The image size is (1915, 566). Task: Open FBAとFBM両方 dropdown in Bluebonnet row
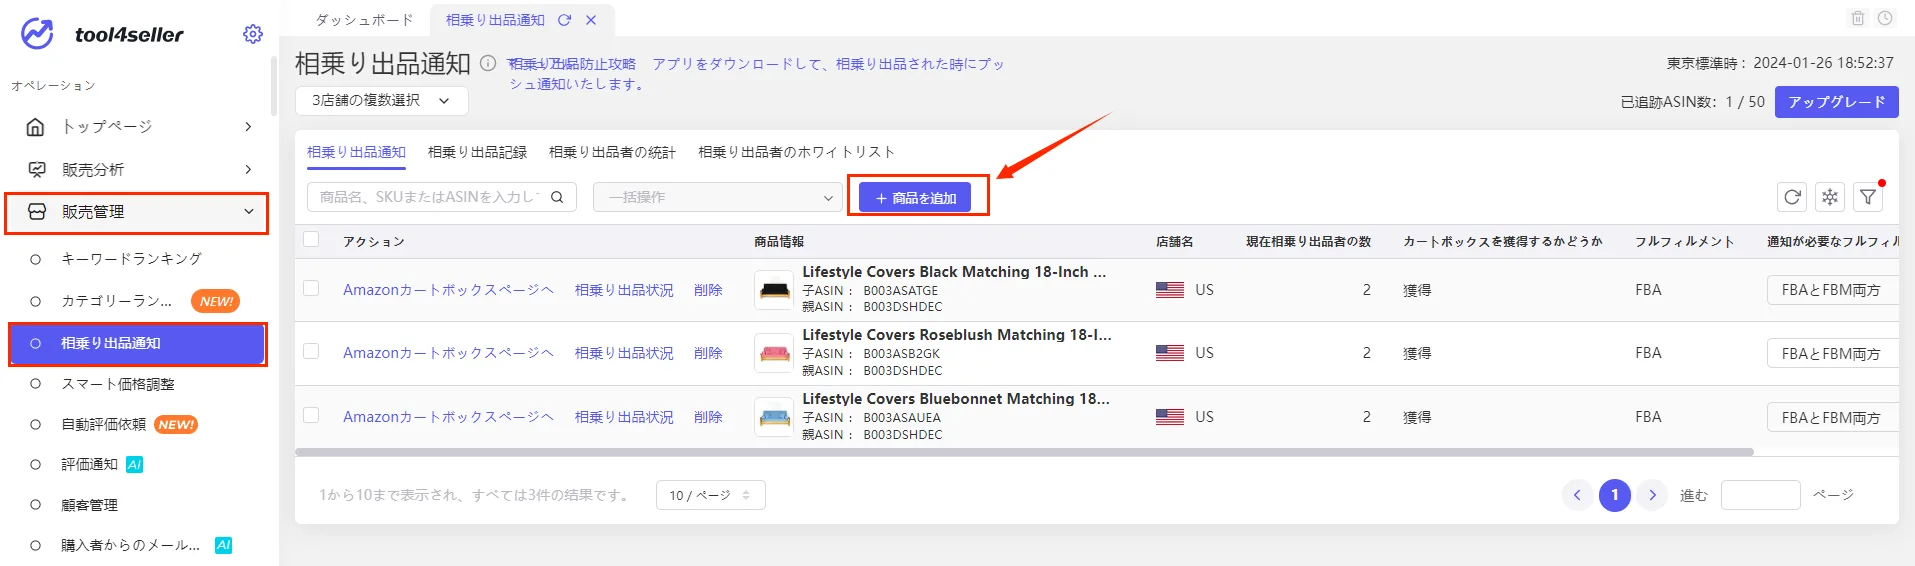tap(1832, 417)
